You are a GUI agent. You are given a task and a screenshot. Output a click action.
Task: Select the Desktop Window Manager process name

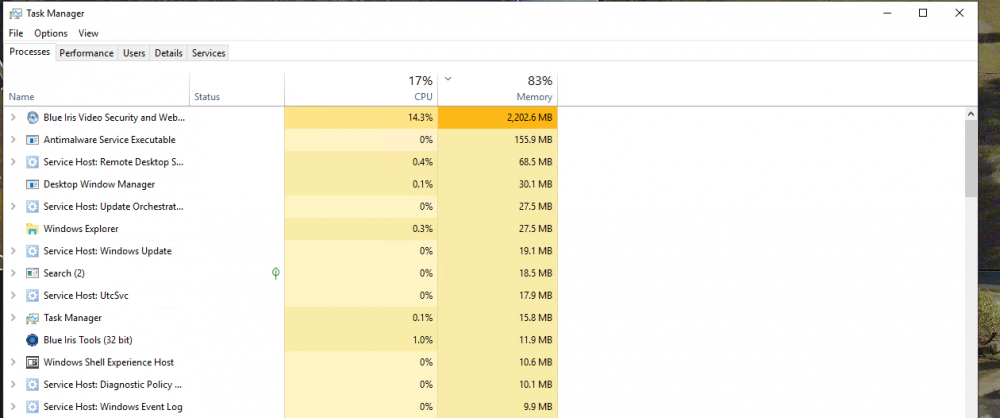tap(99, 184)
